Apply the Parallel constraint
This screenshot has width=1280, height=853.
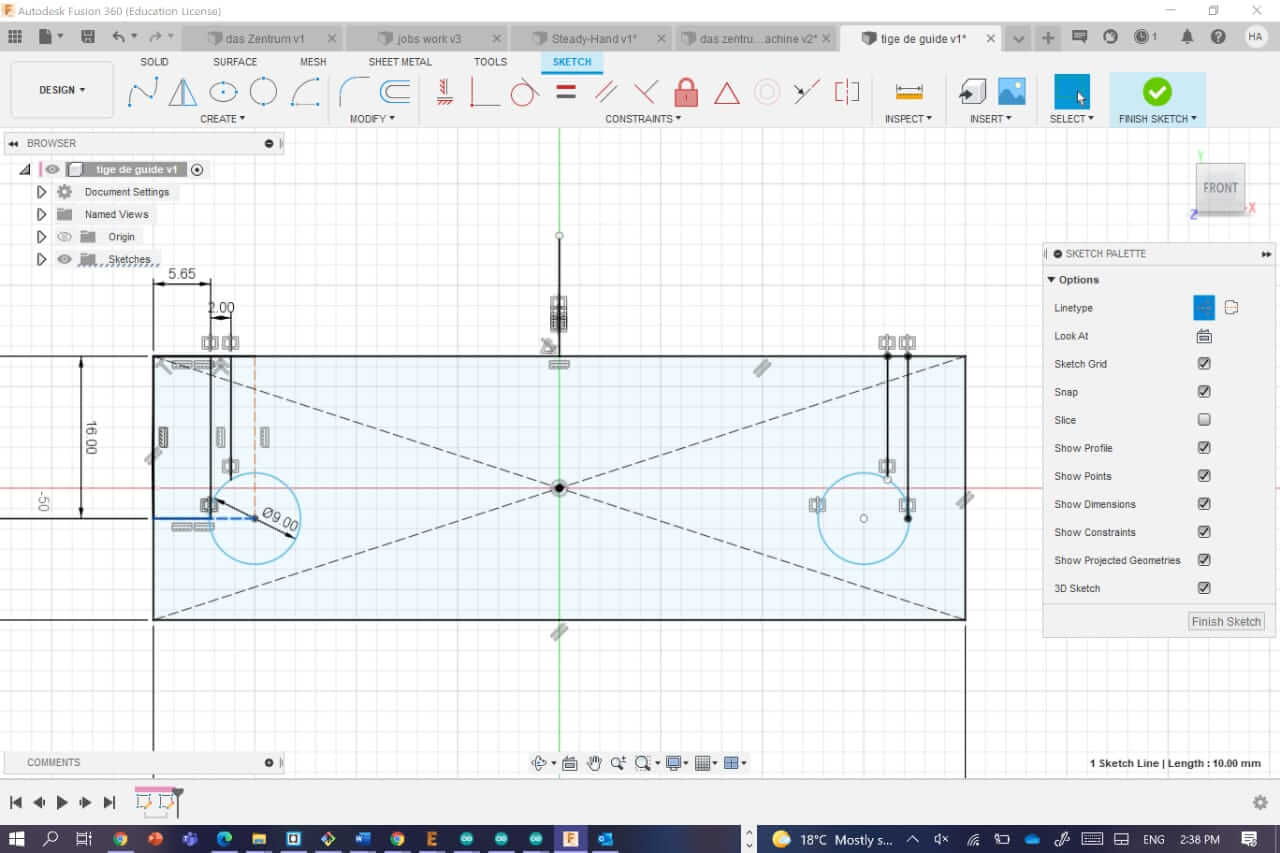pyautogui.click(x=606, y=92)
